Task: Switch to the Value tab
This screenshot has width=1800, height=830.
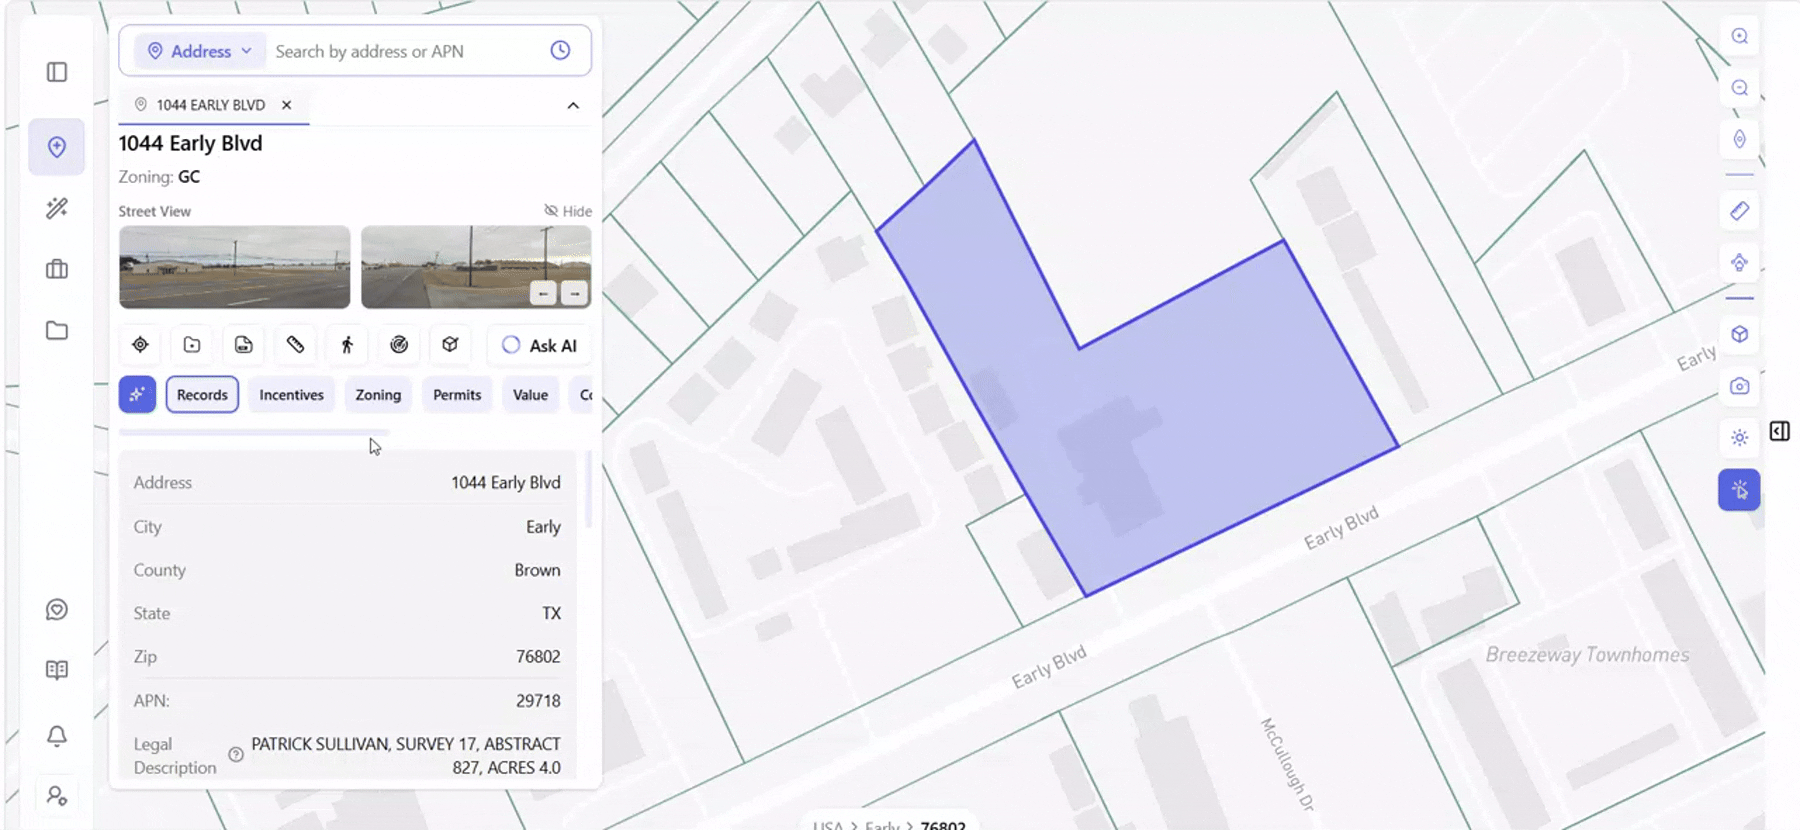Action: (x=530, y=395)
